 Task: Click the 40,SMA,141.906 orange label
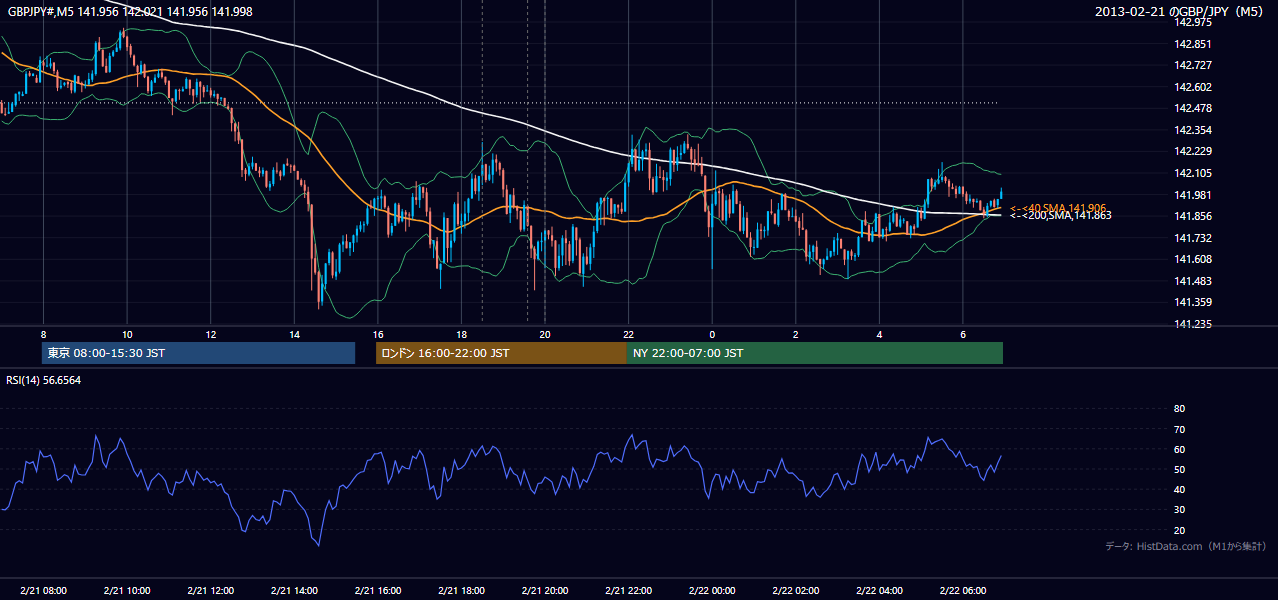[1058, 208]
